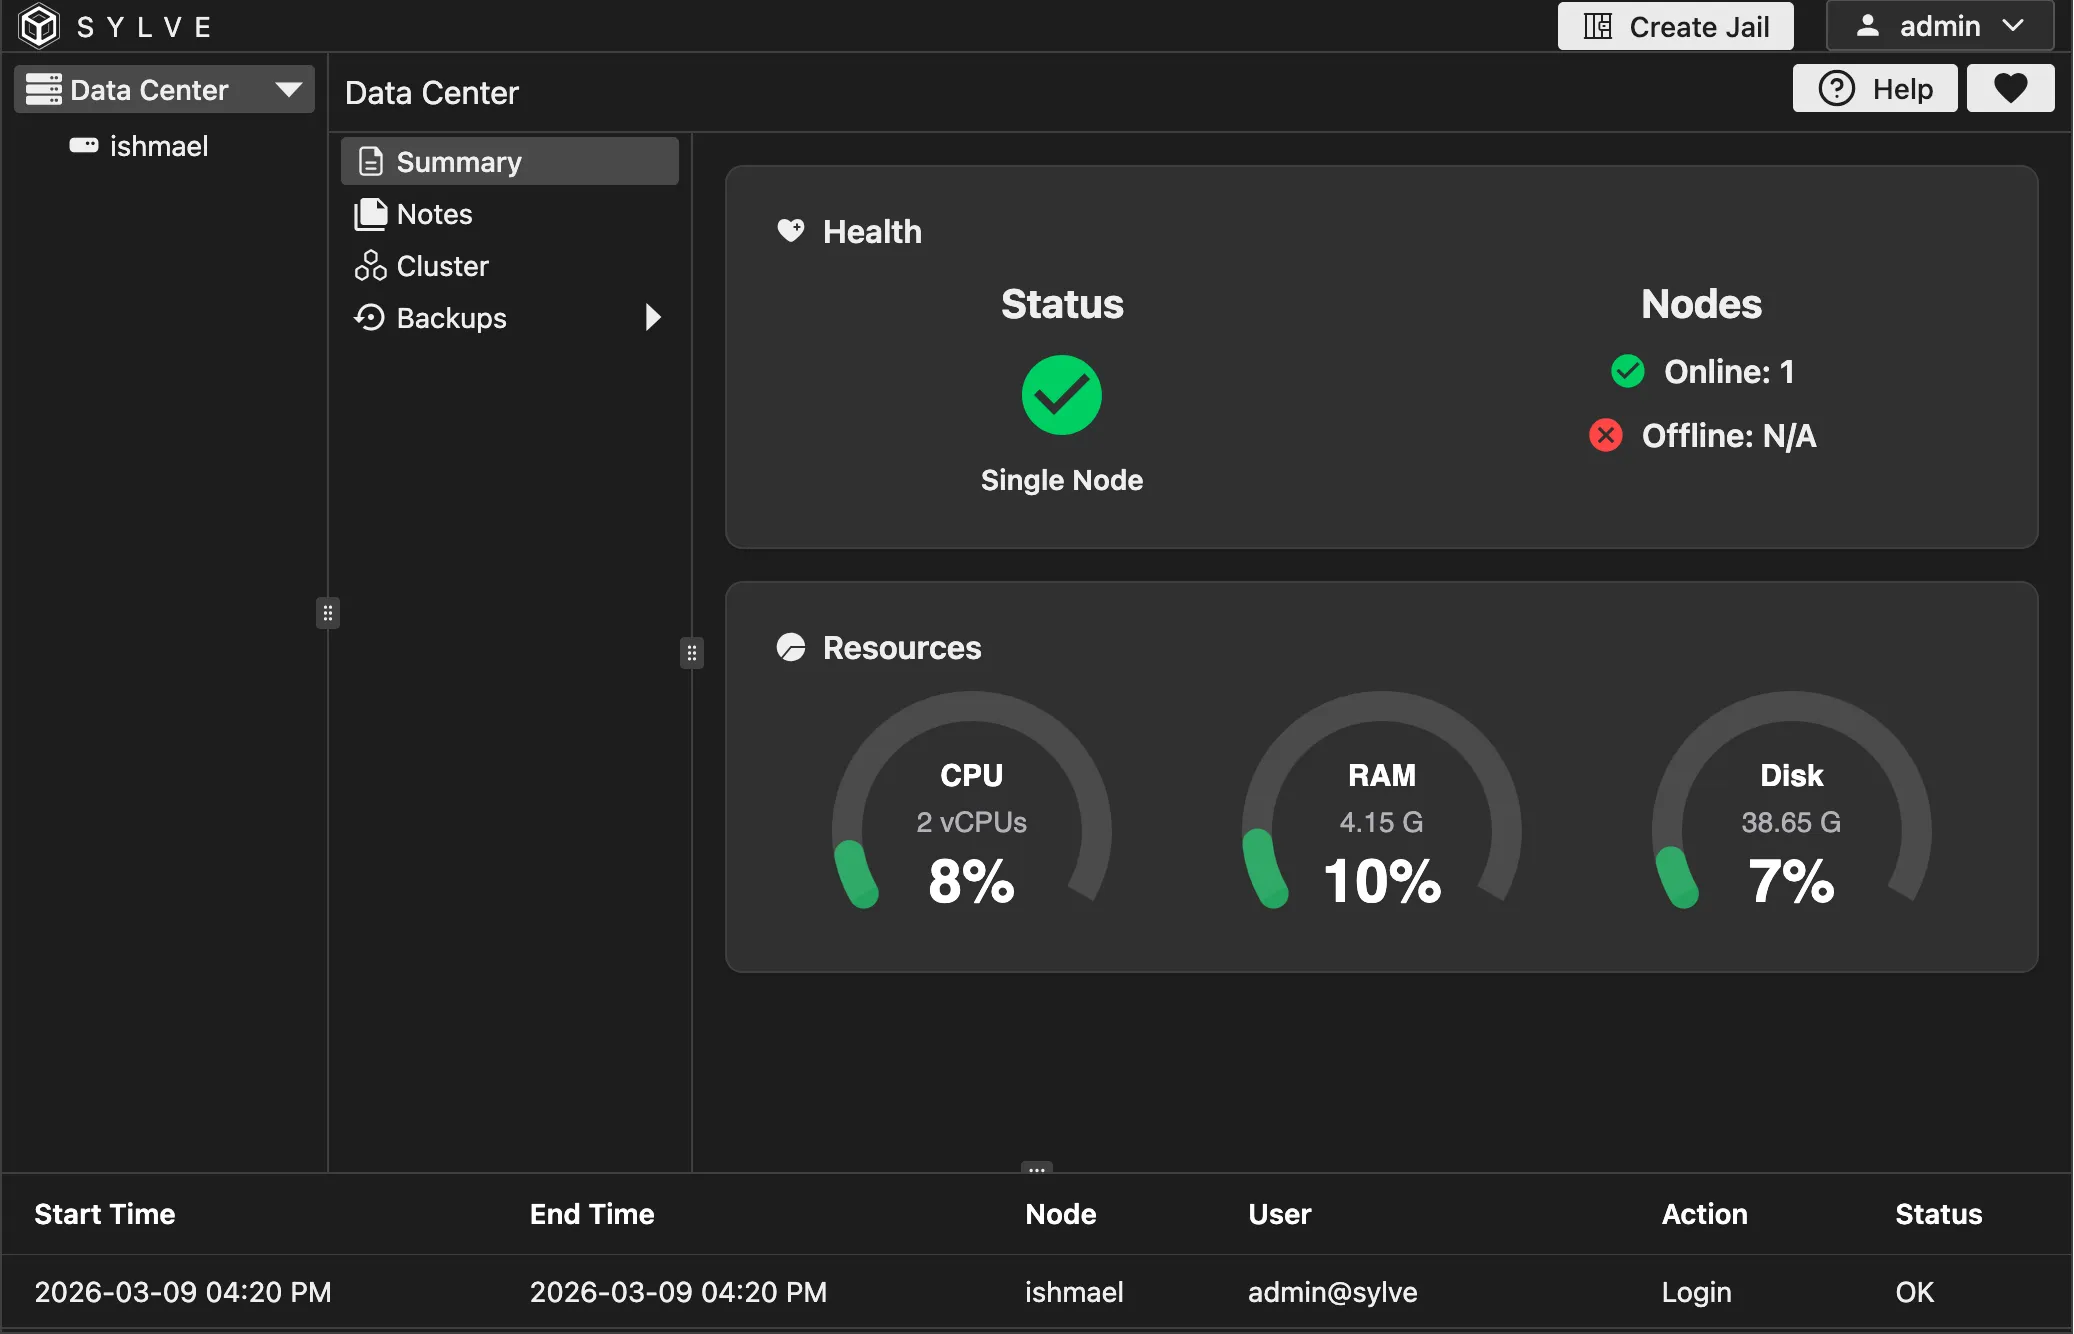Screen dimensions: 2074x1334
Task: Open Help
Action: pyautogui.click(x=1875, y=88)
